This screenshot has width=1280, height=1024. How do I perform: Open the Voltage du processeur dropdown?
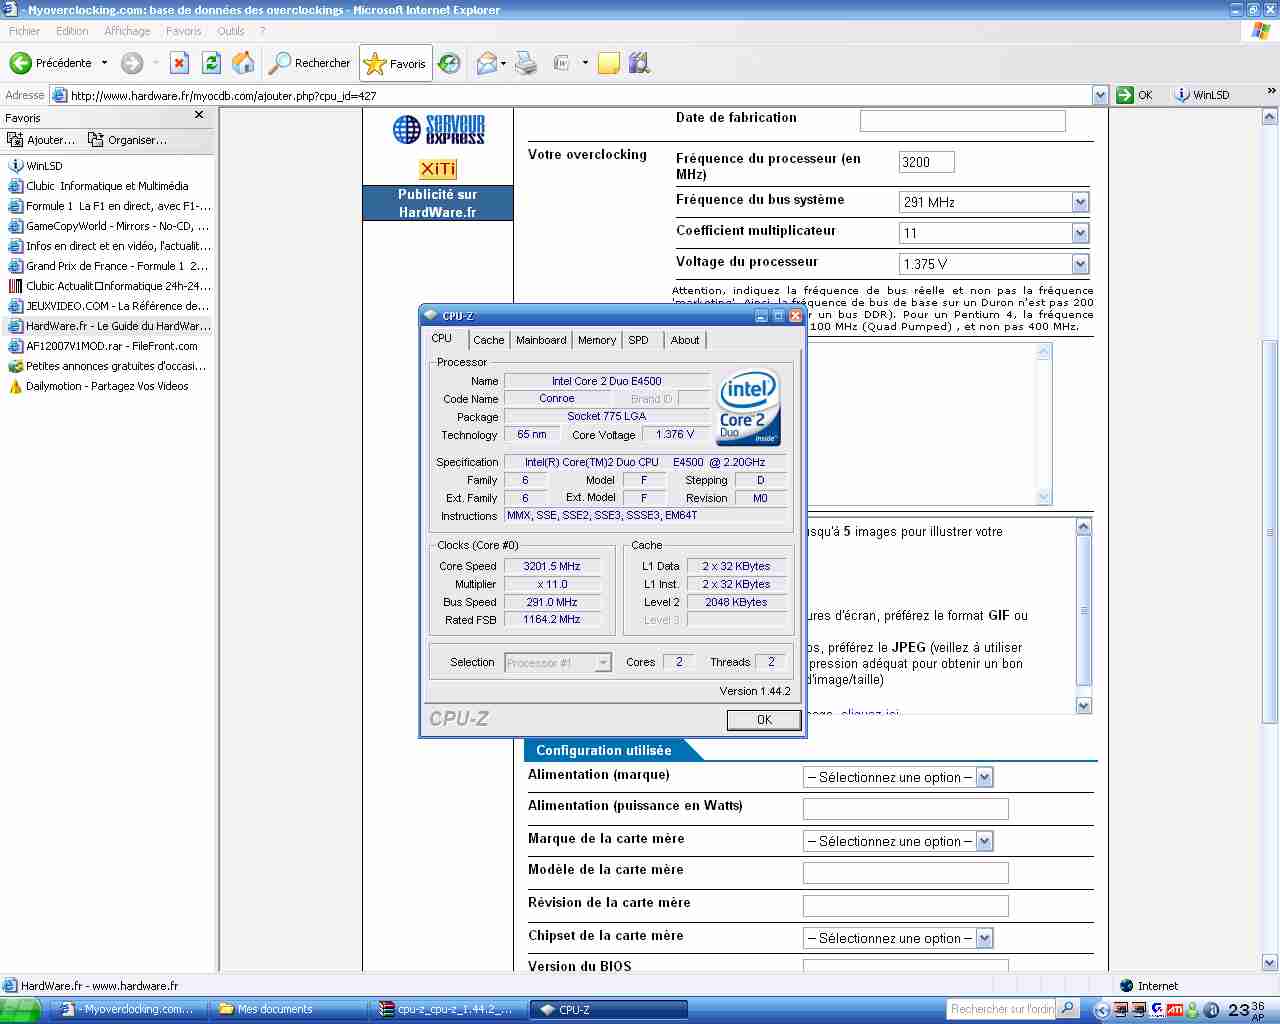pyautogui.click(x=994, y=264)
